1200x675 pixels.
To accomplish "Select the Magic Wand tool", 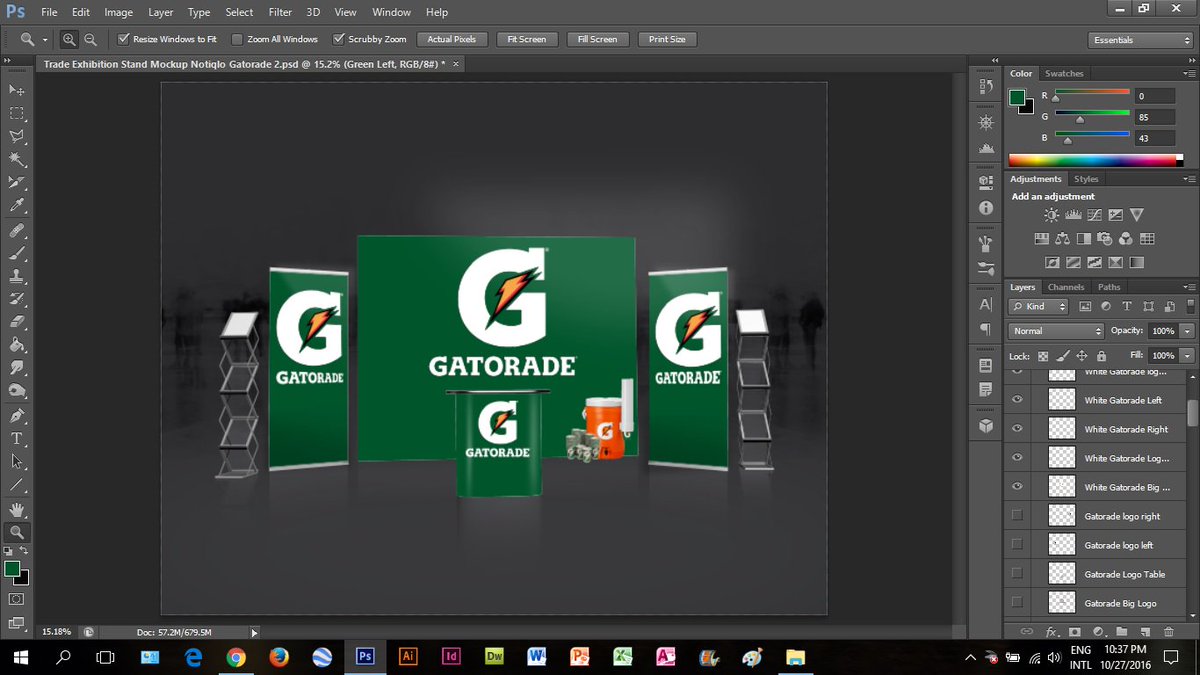I will (x=16, y=159).
